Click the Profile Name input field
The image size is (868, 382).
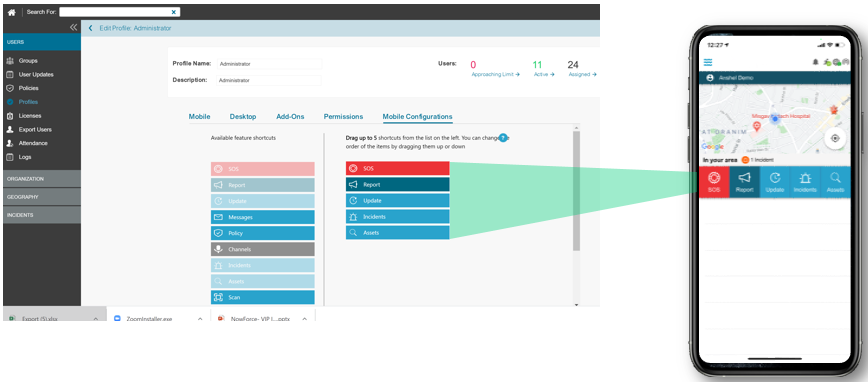[269, 64]
